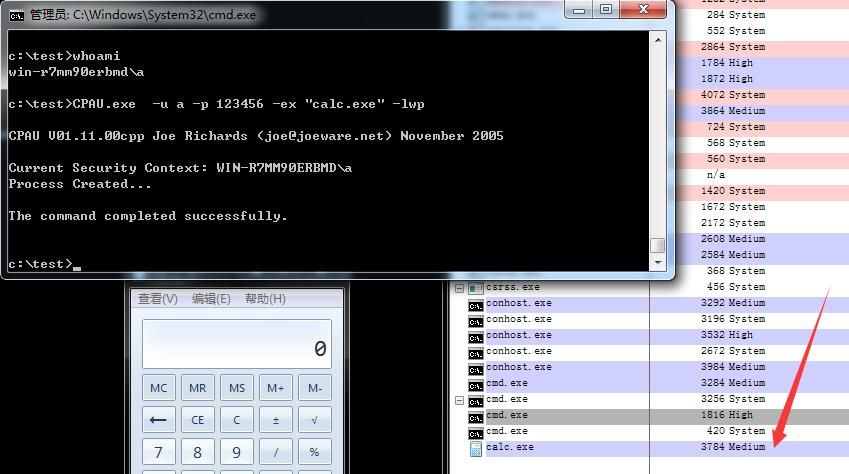This screenshot has width=849, height=474.
Task: Open the 帮助(H) menu in calculator
Action: pyautogui.click(x=265, y=298)
